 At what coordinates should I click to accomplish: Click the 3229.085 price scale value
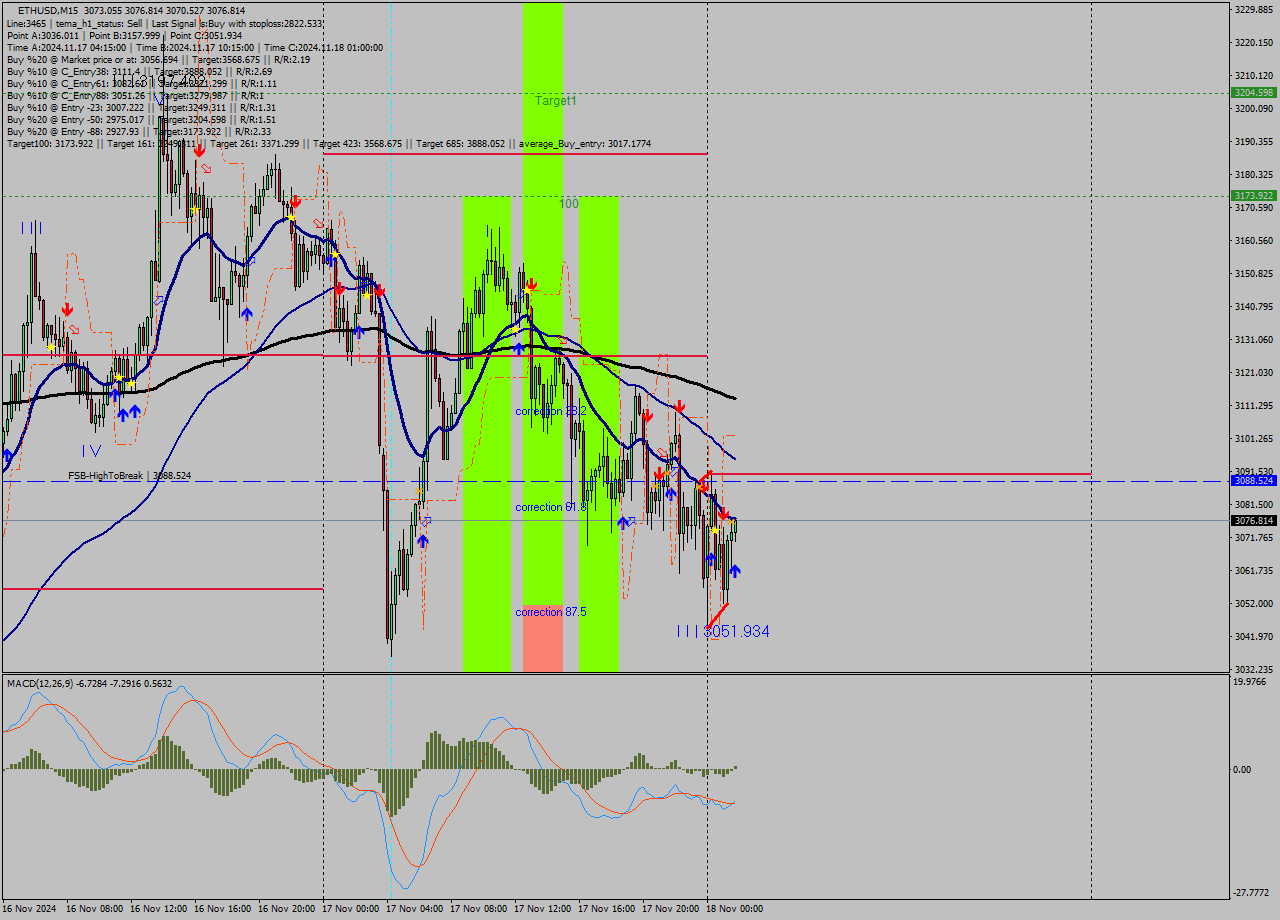[x=1253, y=9]
